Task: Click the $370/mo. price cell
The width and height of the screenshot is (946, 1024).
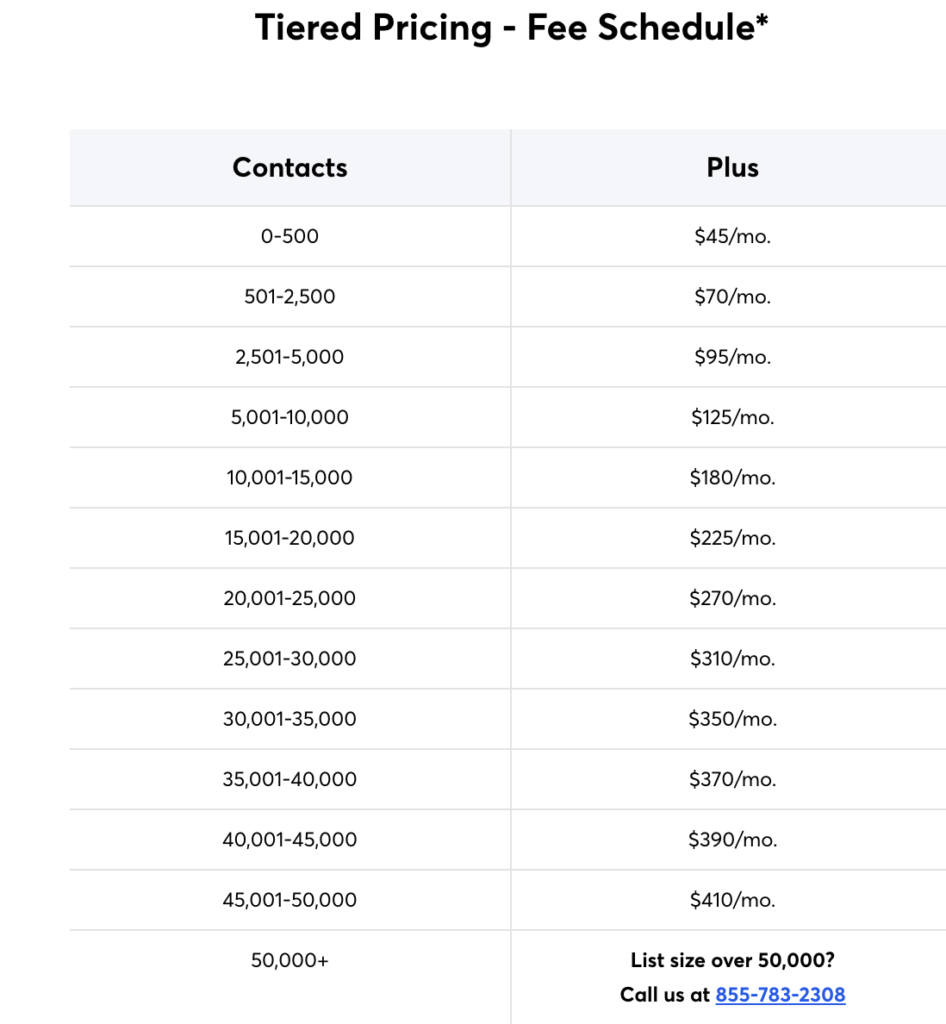Action: click(732, 779)
